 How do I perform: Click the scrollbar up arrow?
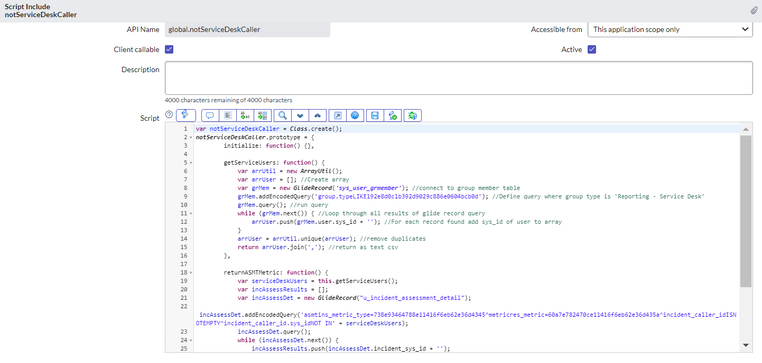coord(745,129)
